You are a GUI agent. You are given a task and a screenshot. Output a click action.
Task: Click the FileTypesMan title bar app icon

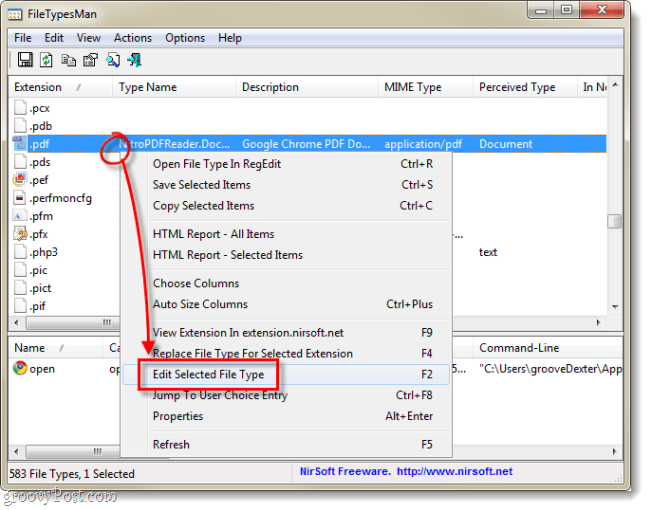coord(15,15)
